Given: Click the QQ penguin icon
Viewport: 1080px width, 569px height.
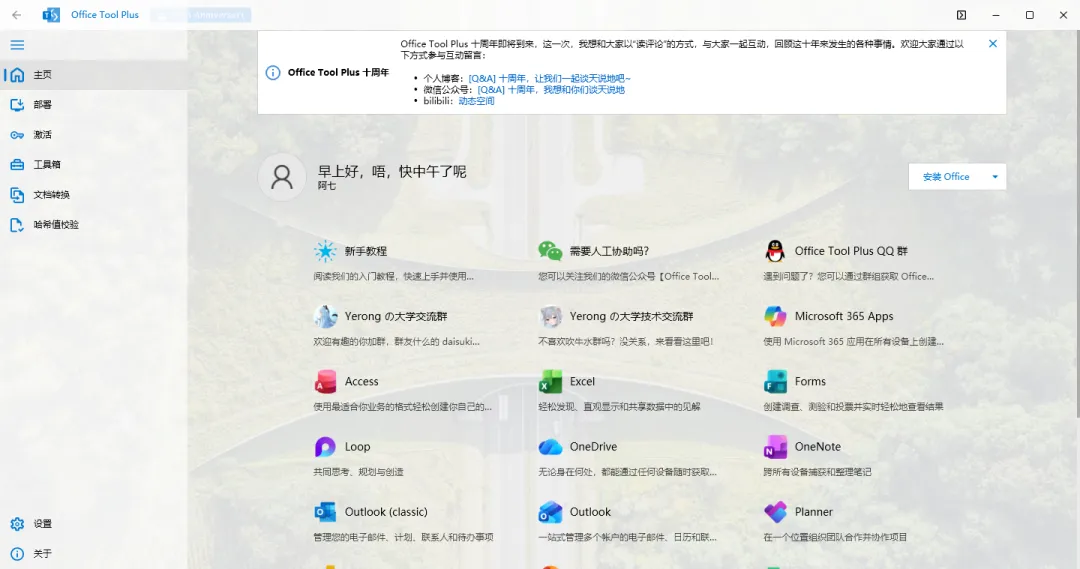Looking at the screenshot, I should (775, 251).
